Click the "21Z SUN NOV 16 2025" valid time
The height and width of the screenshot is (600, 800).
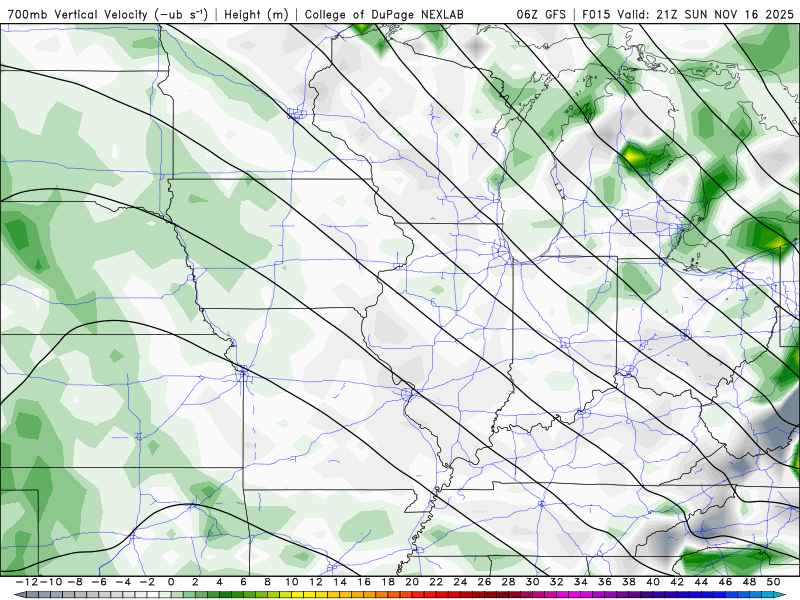pos(725,15)
